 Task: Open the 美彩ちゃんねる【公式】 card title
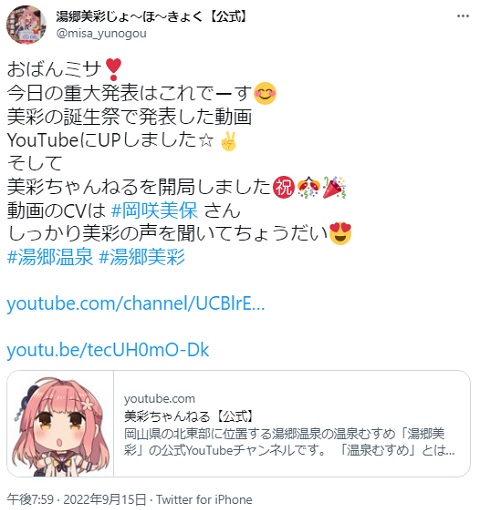coord(189,416)
